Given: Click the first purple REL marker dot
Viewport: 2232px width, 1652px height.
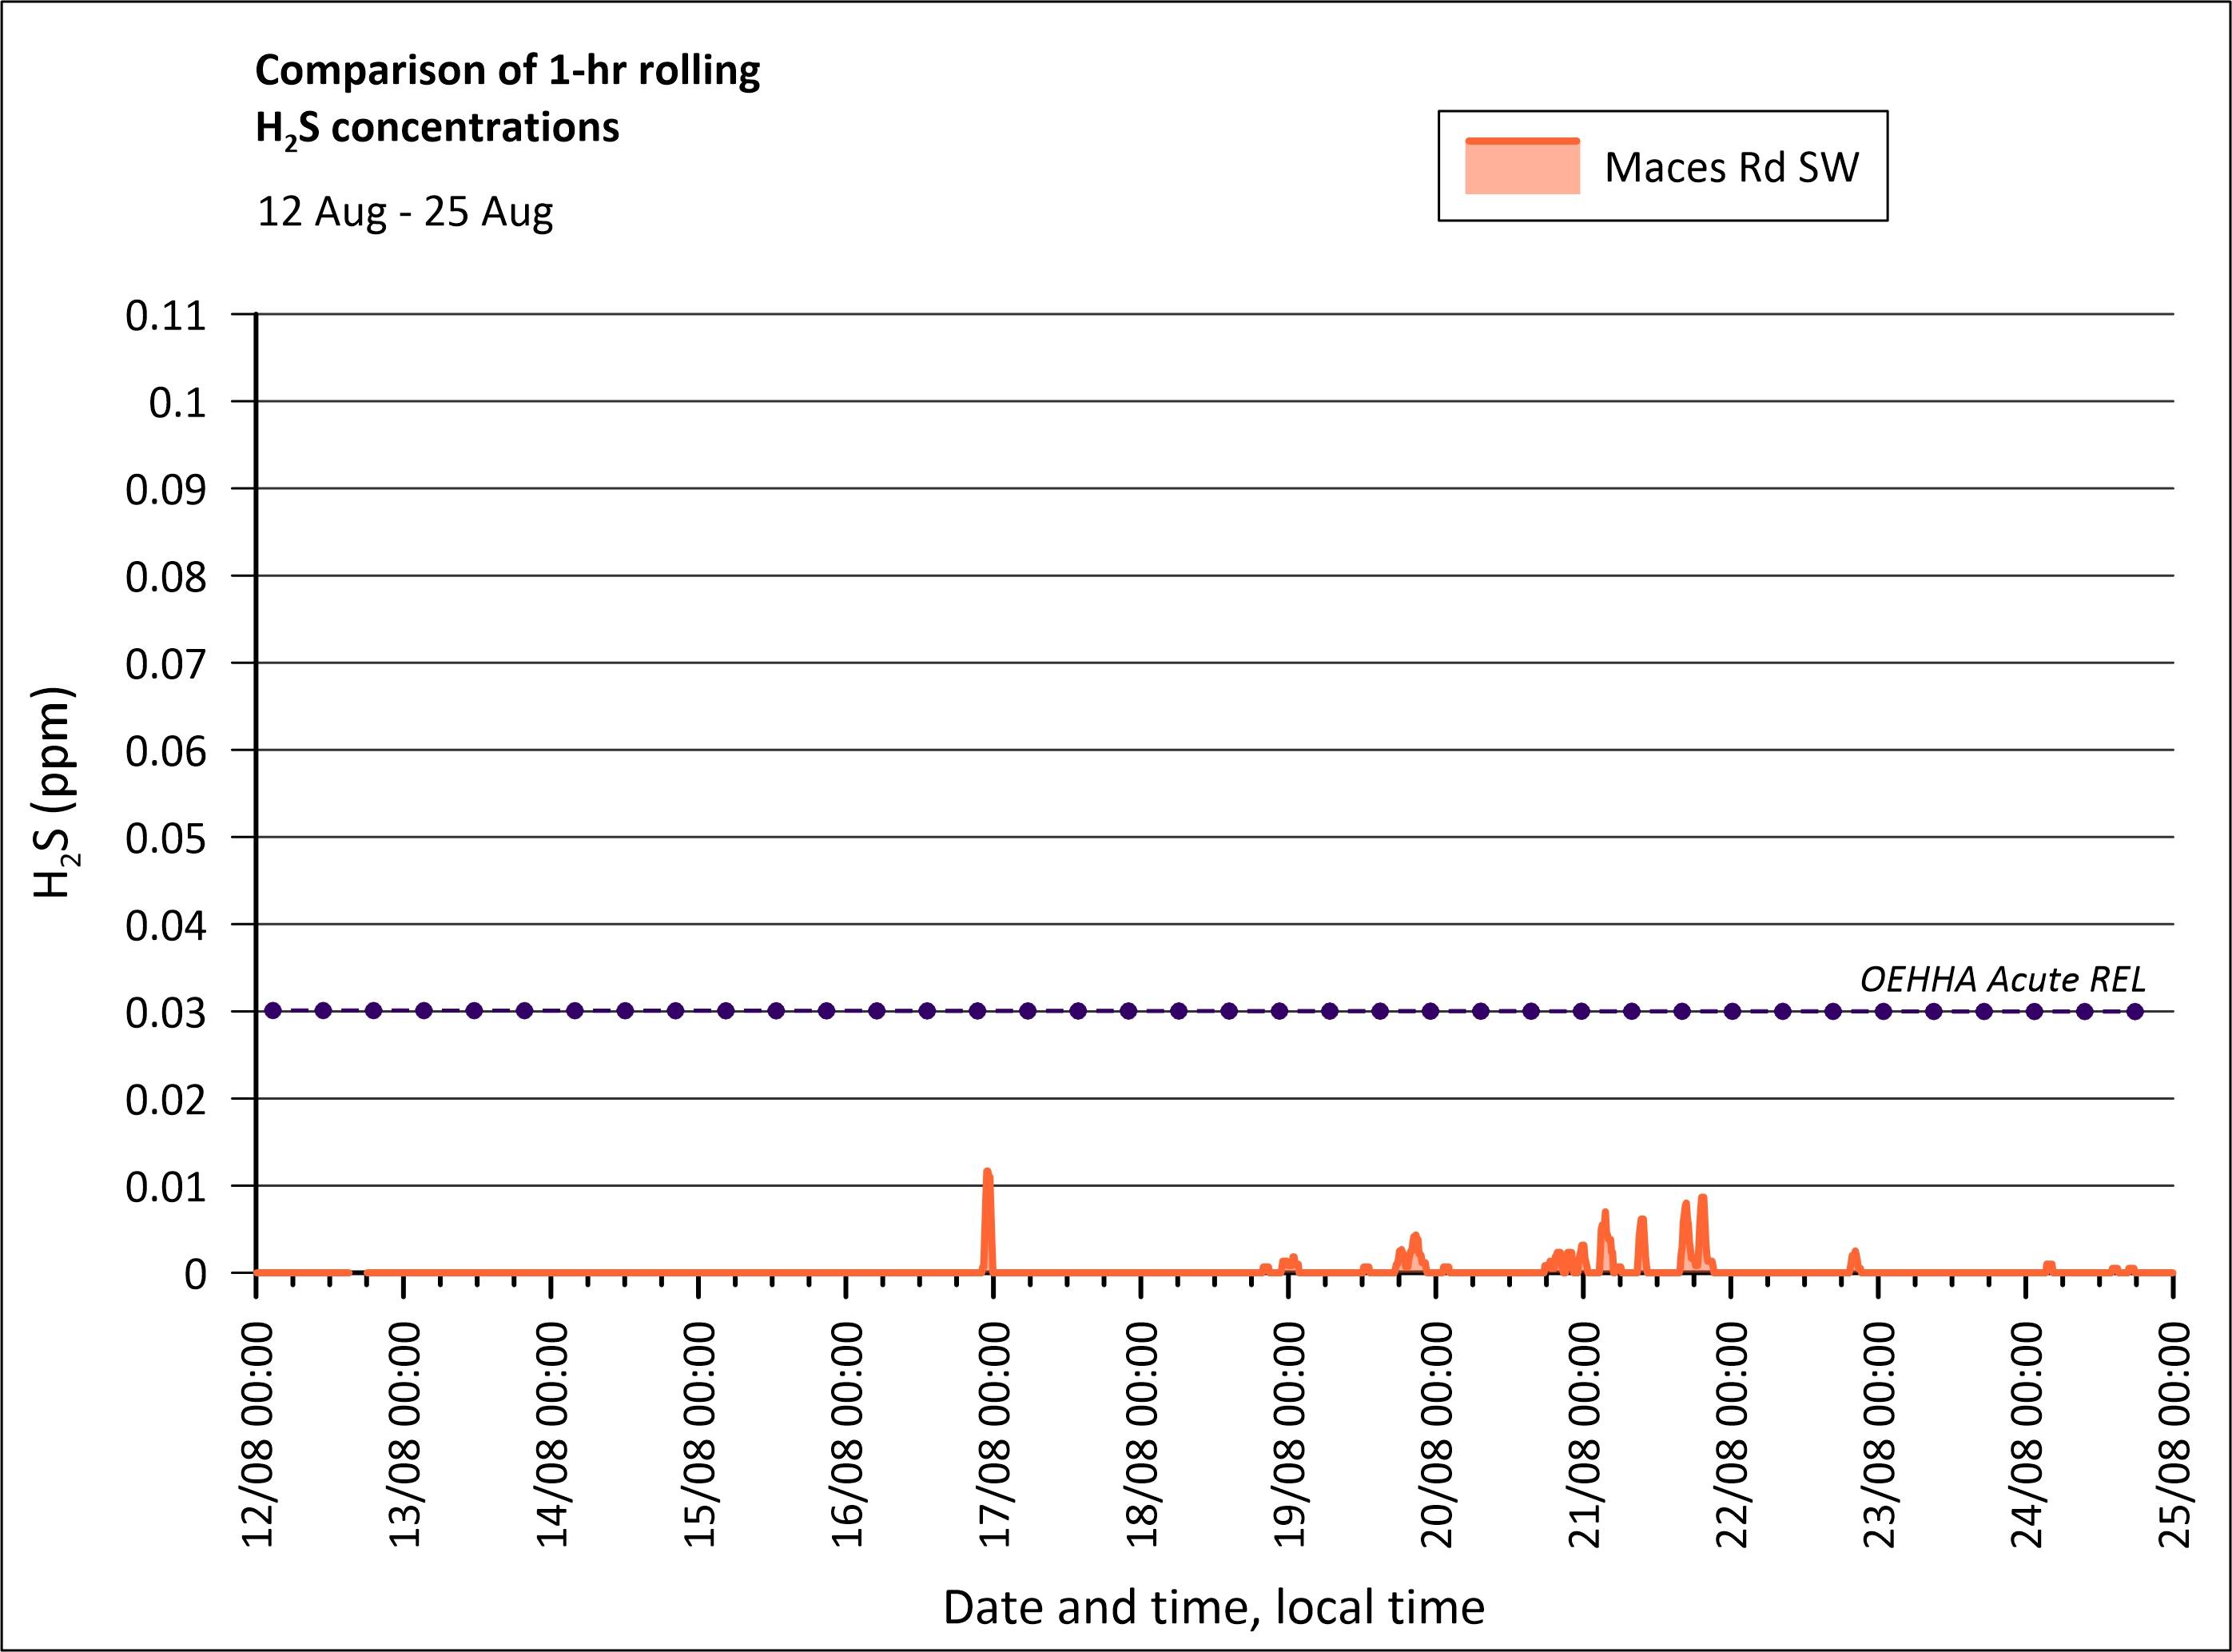Looking at the screenshot, I should click(x=273, y=1011).
